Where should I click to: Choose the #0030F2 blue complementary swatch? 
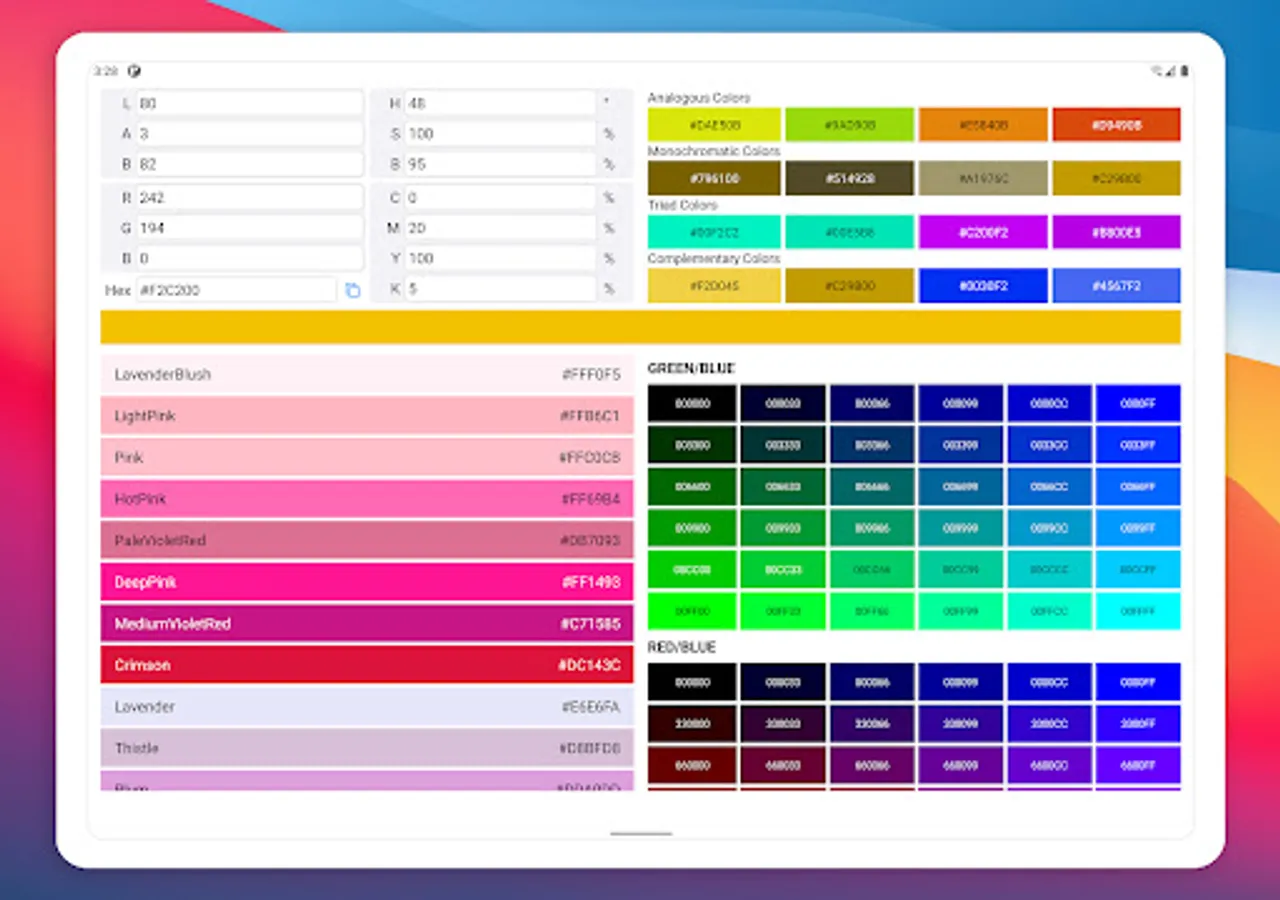coord(983,285)
